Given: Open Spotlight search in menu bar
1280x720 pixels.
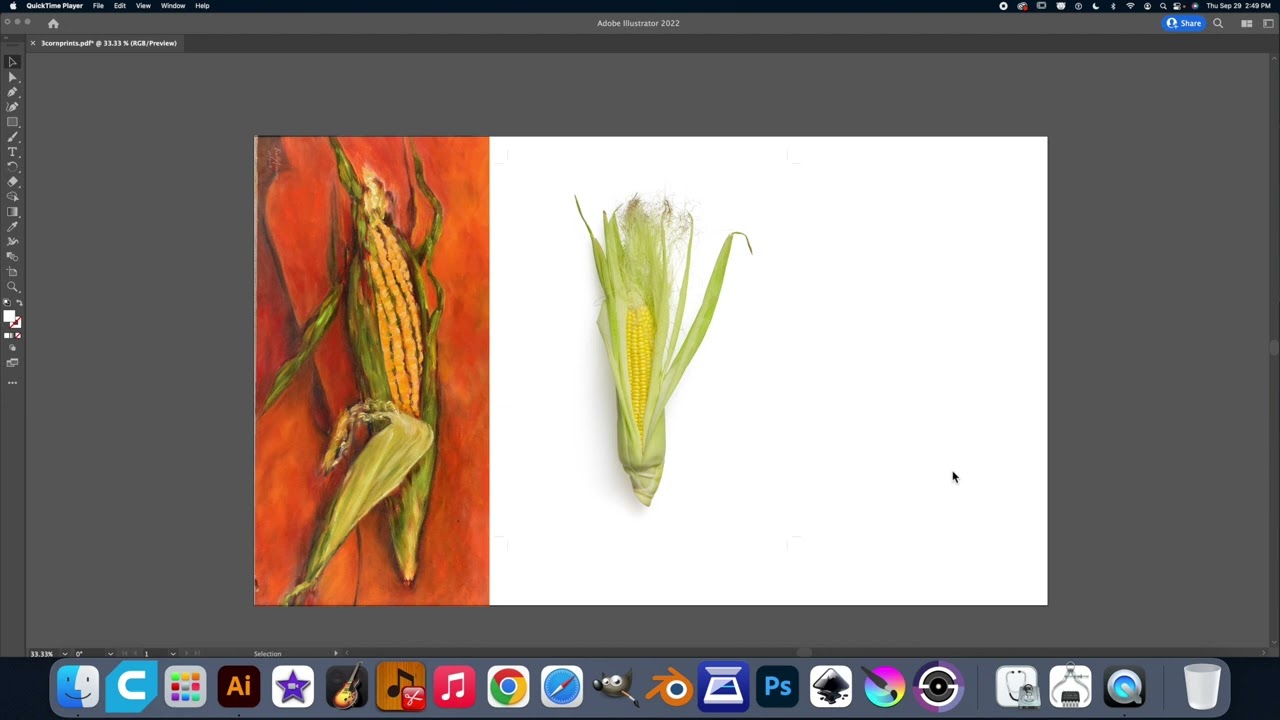Looking at the screenshot, I should coord(1163,6).
